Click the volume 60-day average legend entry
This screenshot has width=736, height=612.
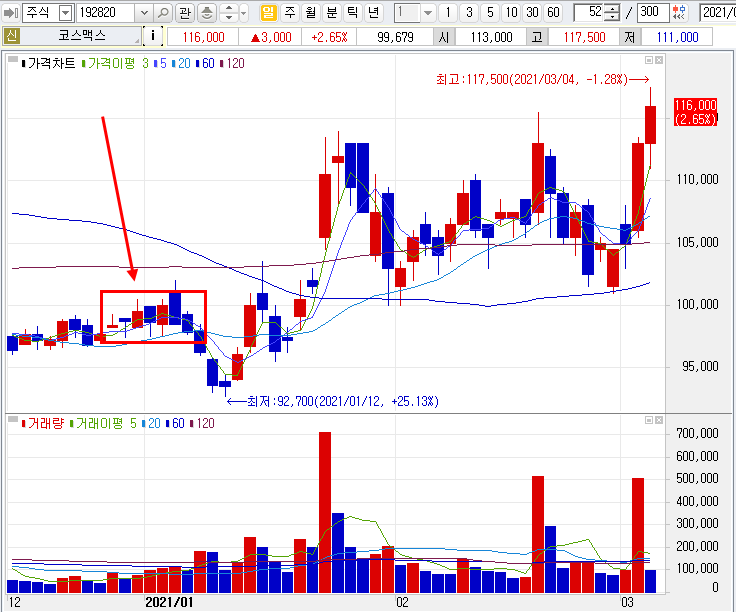175,423
